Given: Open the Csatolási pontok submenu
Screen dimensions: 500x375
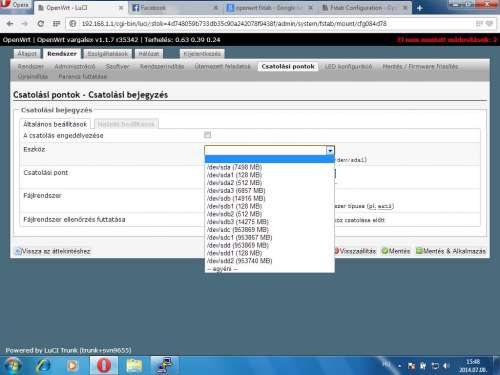Looking at the screenshot, I should (288, 66).
